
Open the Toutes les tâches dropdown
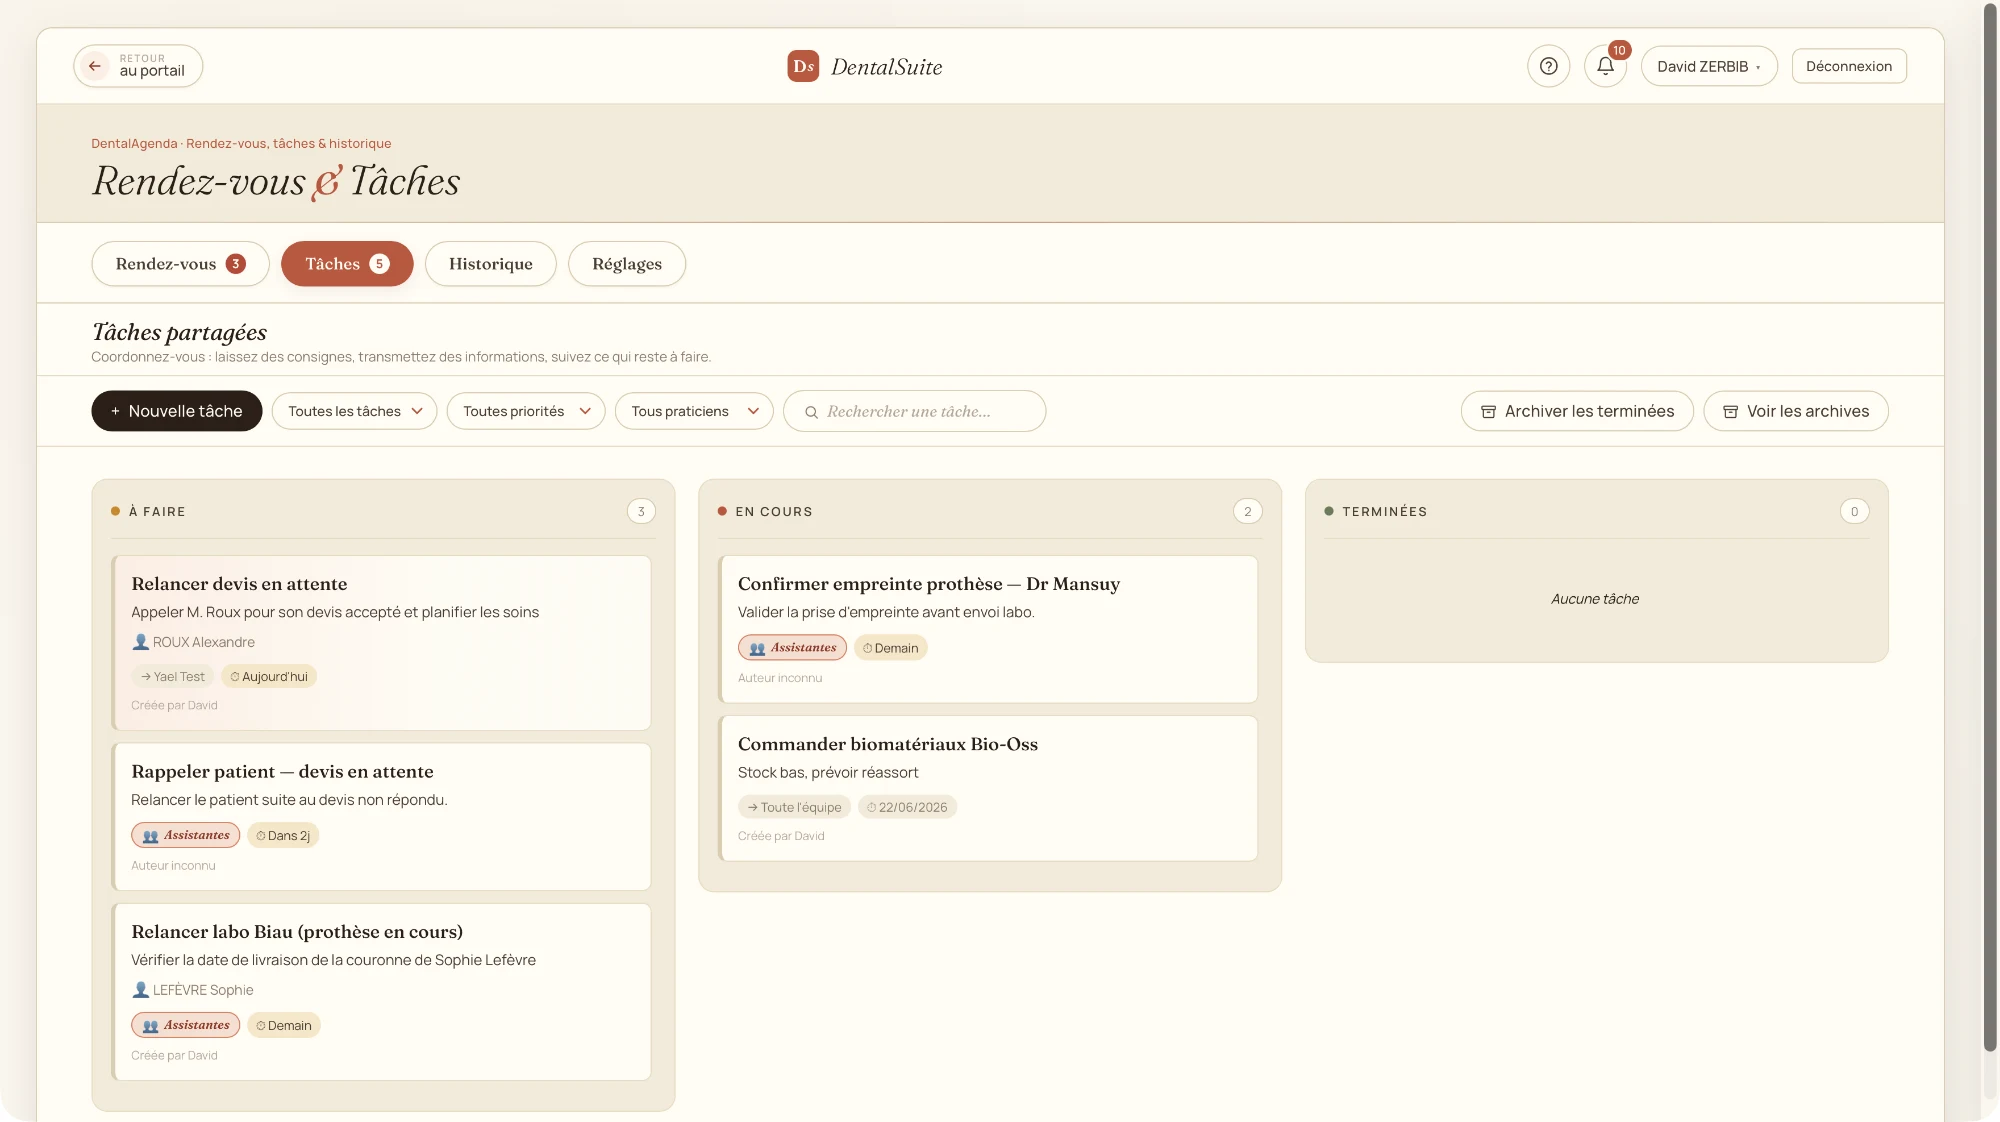(x=354, y=411)
